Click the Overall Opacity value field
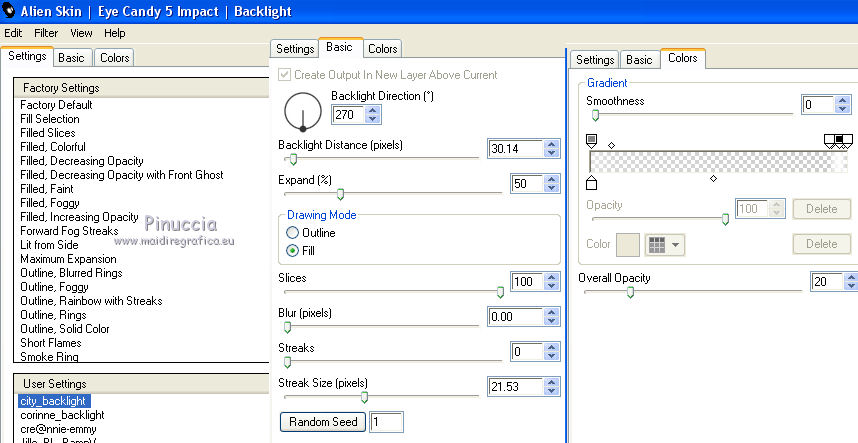Screen dimensions: 858x443 (x=827, y=282)
